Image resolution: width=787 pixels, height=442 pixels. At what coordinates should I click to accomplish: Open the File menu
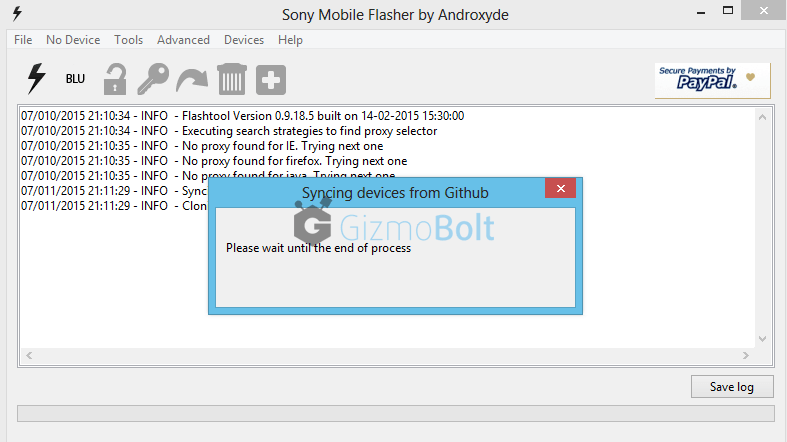(x=23, y=40)
